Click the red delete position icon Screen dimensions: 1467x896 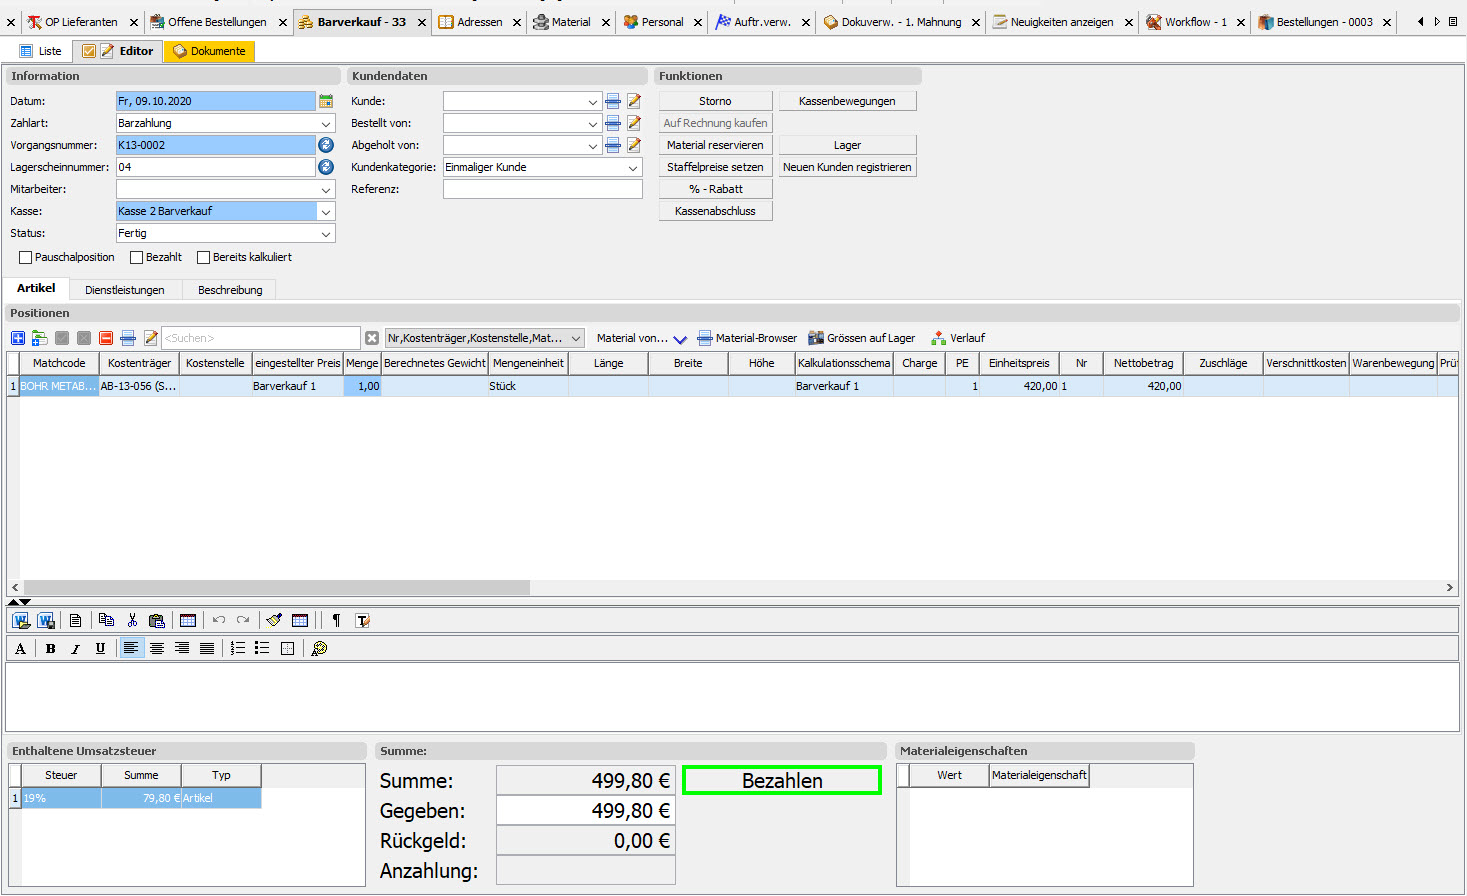pyautogui.click(x=106, y=339)
